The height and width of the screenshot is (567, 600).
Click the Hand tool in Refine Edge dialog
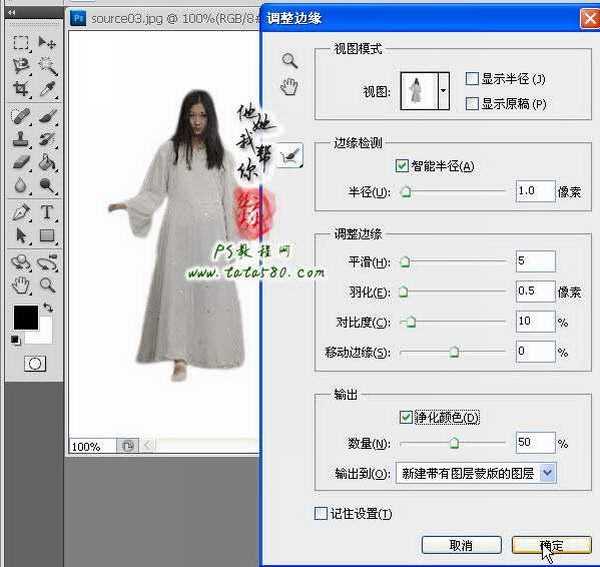pyautogui.click(x=289, y=88)
